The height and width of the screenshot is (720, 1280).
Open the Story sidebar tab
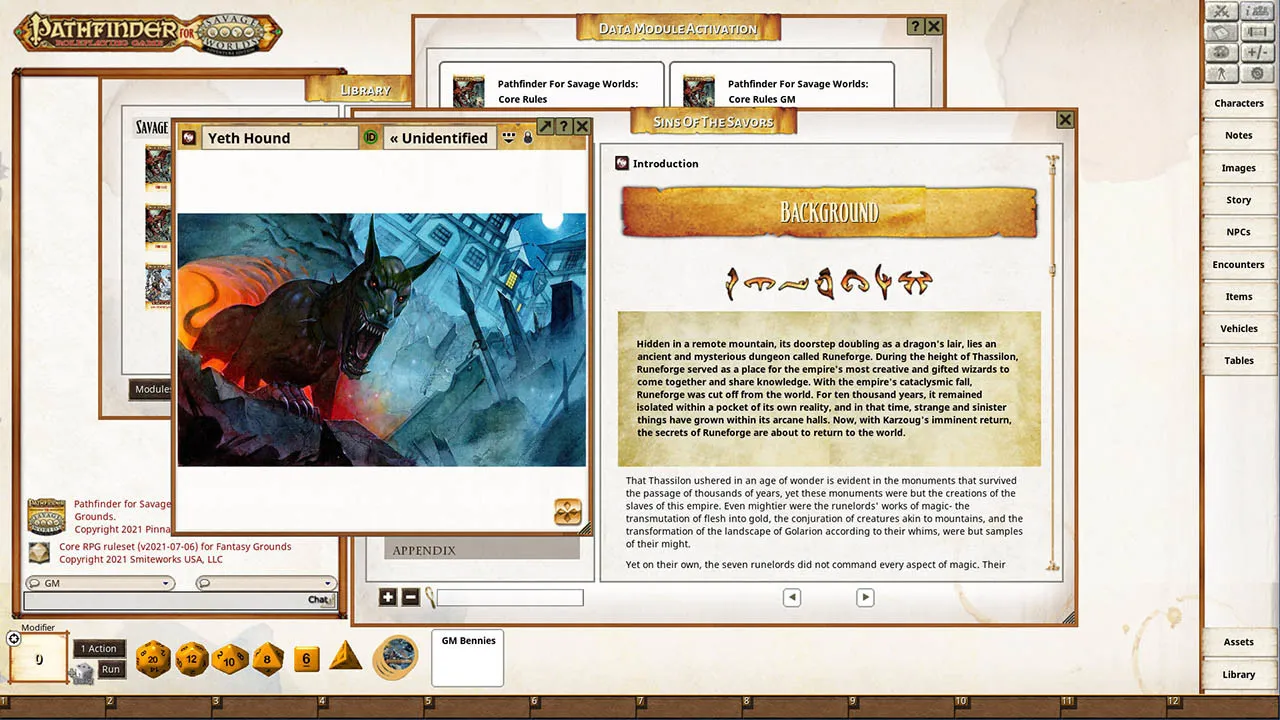click(x=1239, y=200)
